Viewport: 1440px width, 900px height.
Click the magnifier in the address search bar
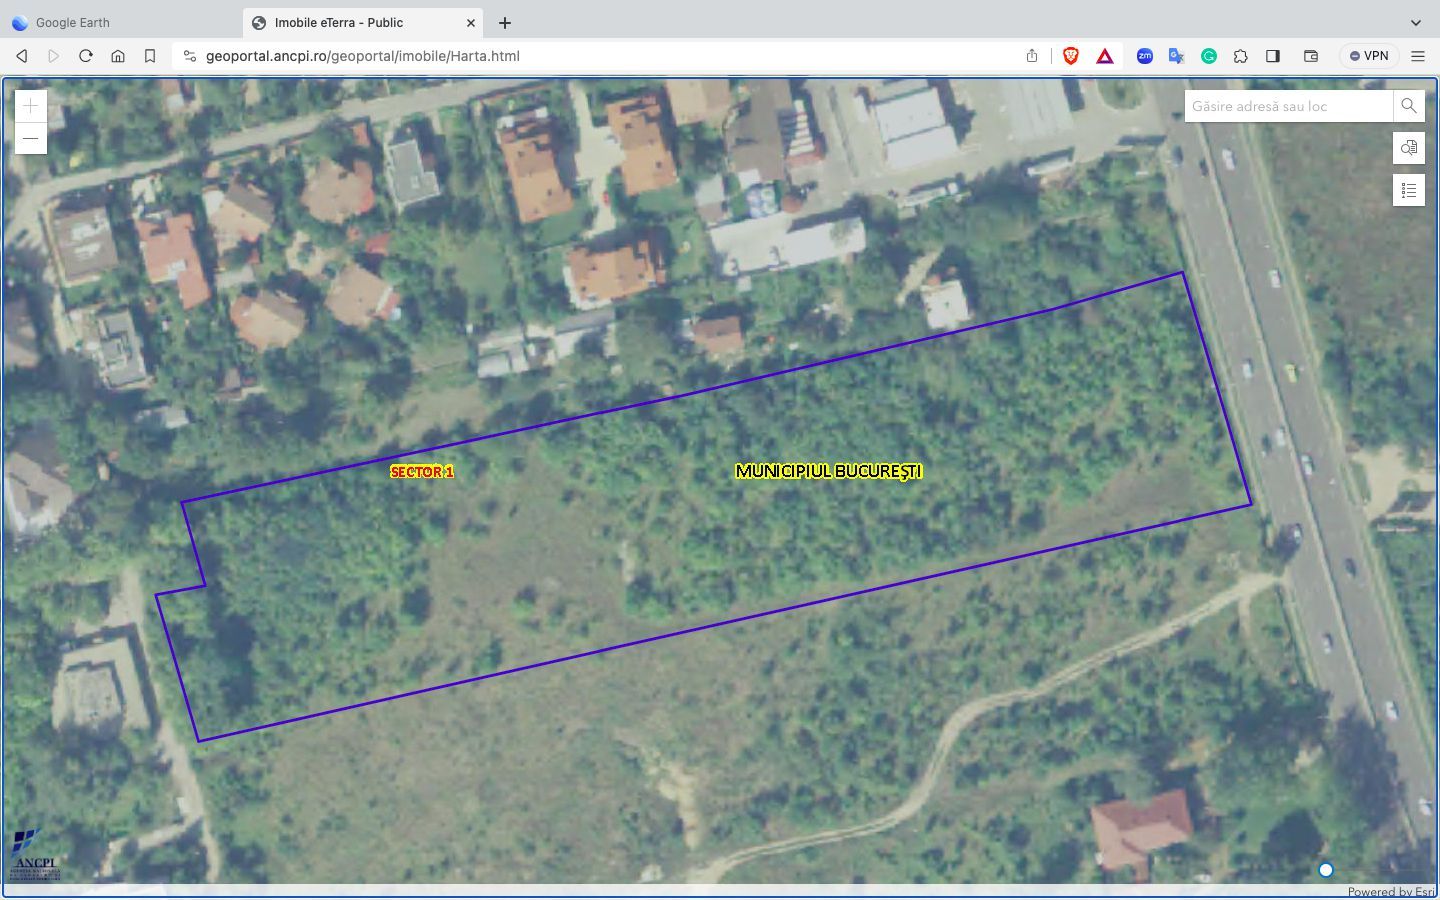1408,105
